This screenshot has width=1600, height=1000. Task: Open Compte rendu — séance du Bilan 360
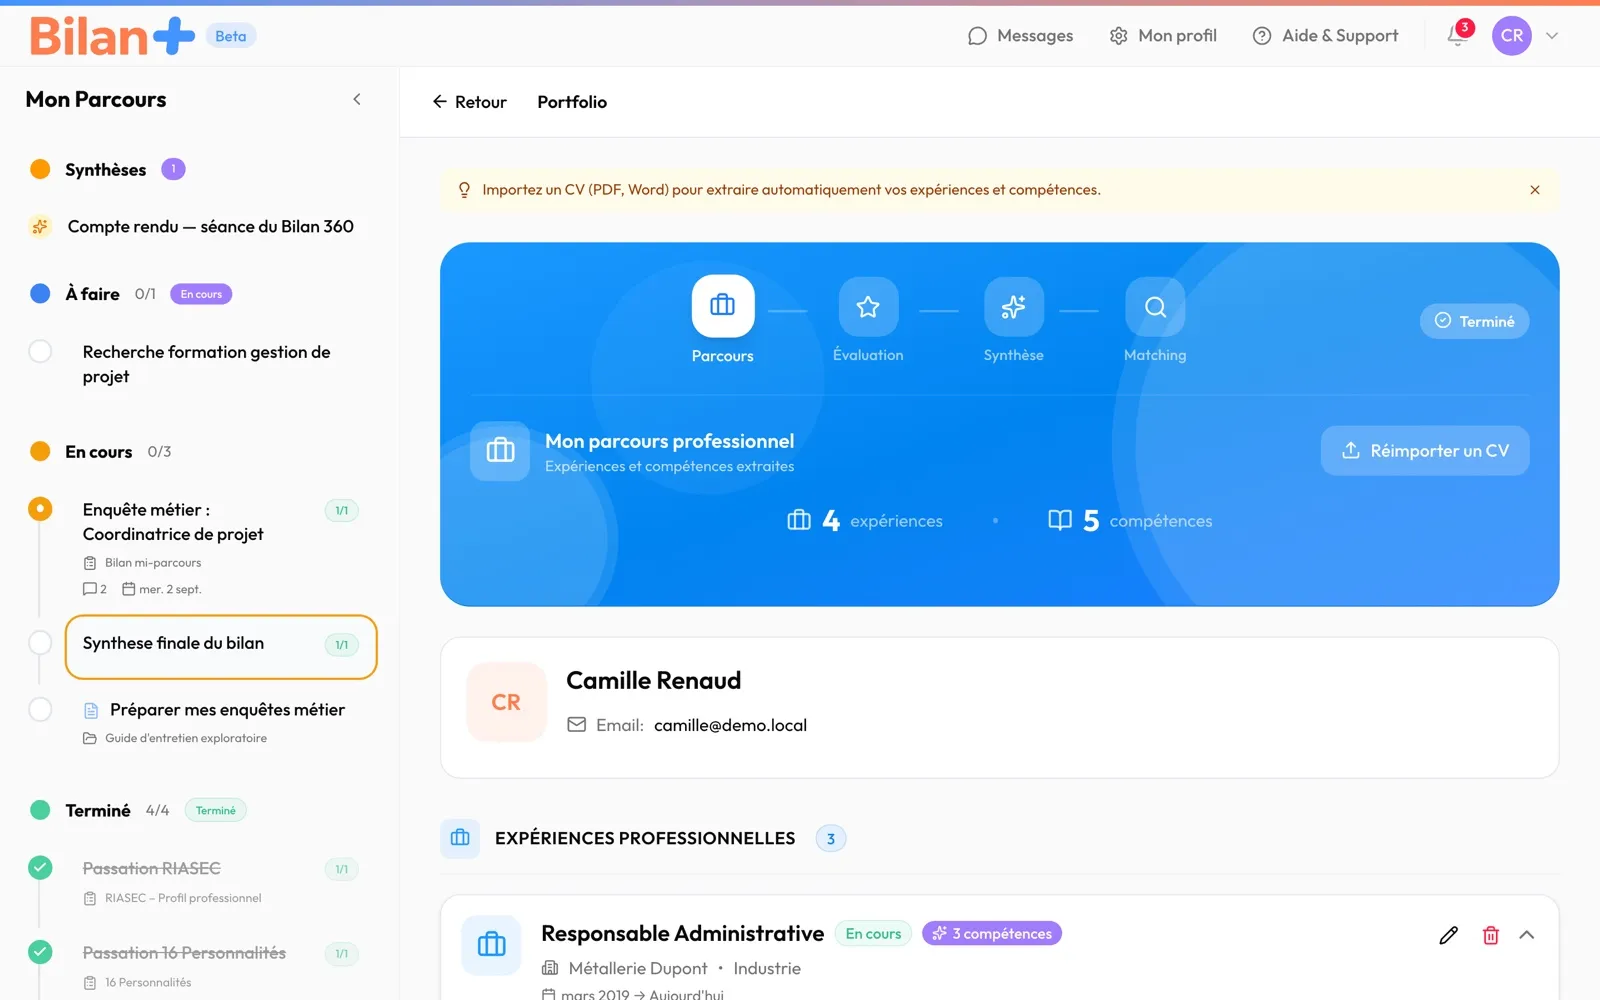(x=211, y=227)
